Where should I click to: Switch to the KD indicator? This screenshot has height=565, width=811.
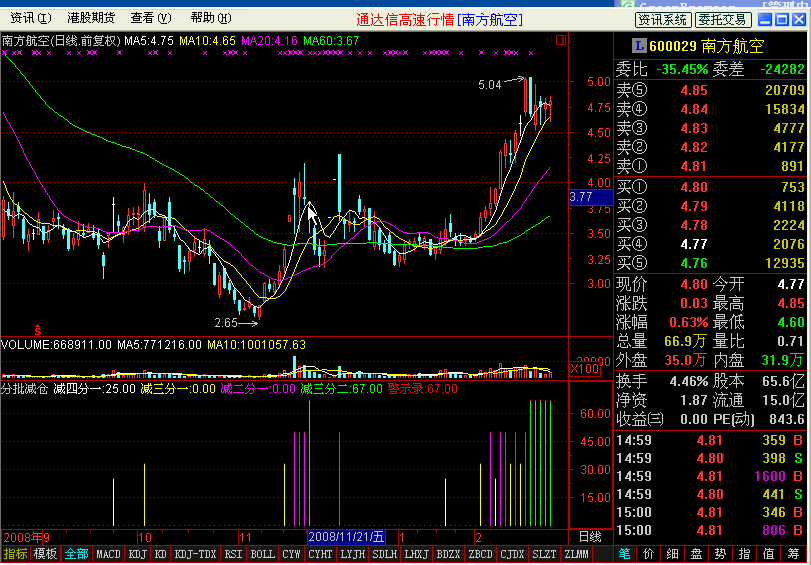click(160, 554)
